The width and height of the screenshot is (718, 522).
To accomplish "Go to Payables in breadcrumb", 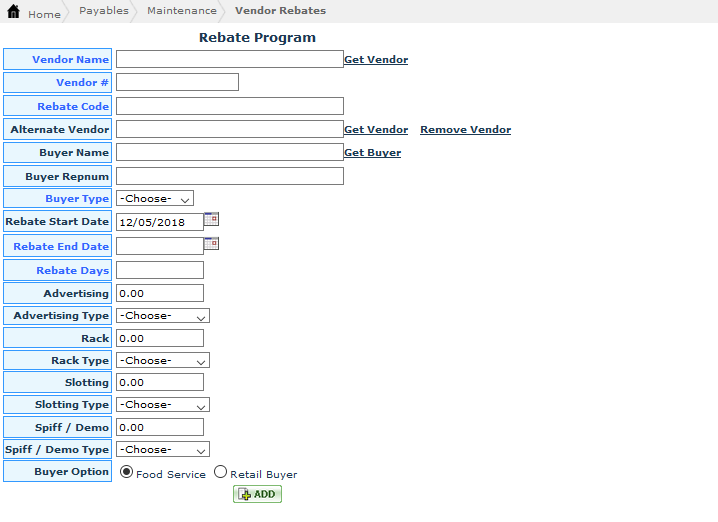I will pos(103,11).
